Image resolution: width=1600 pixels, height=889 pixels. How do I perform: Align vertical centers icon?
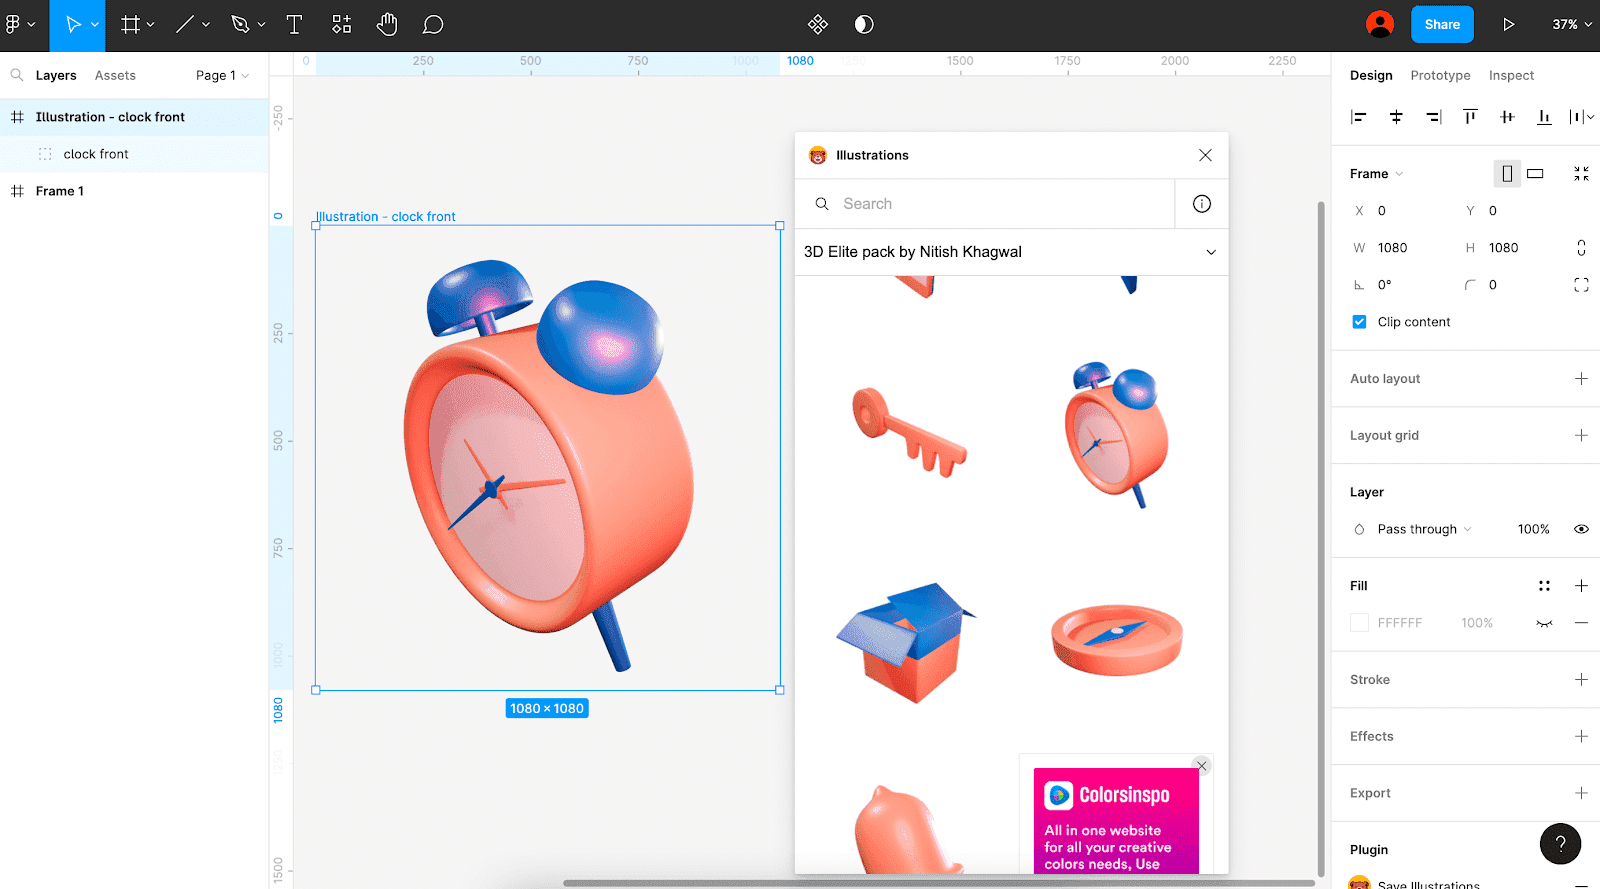click(x=1507, y=117)
